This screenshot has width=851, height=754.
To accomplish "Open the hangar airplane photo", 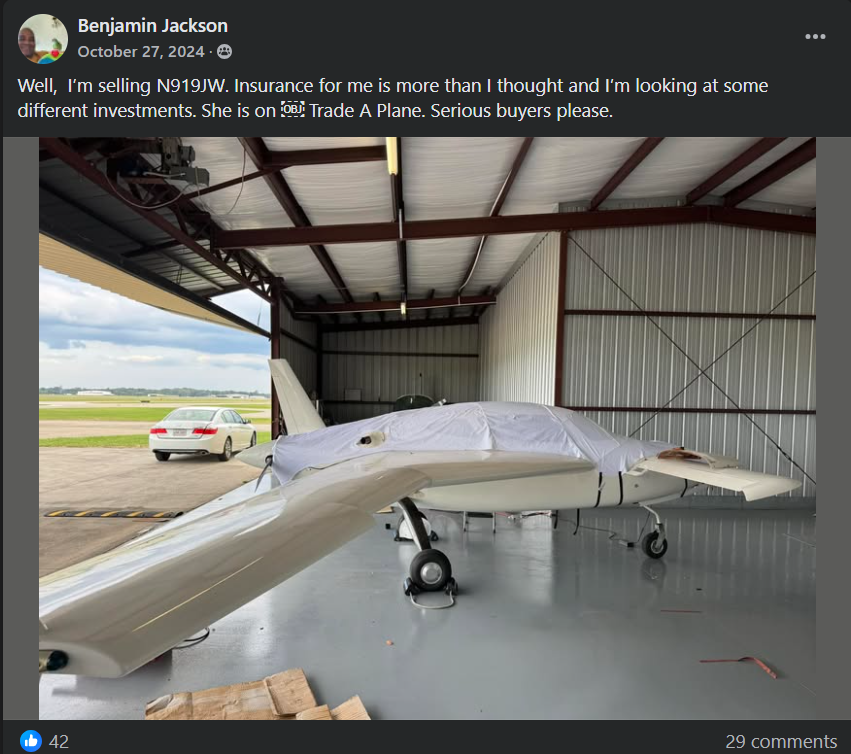I will tap(427, 428).
